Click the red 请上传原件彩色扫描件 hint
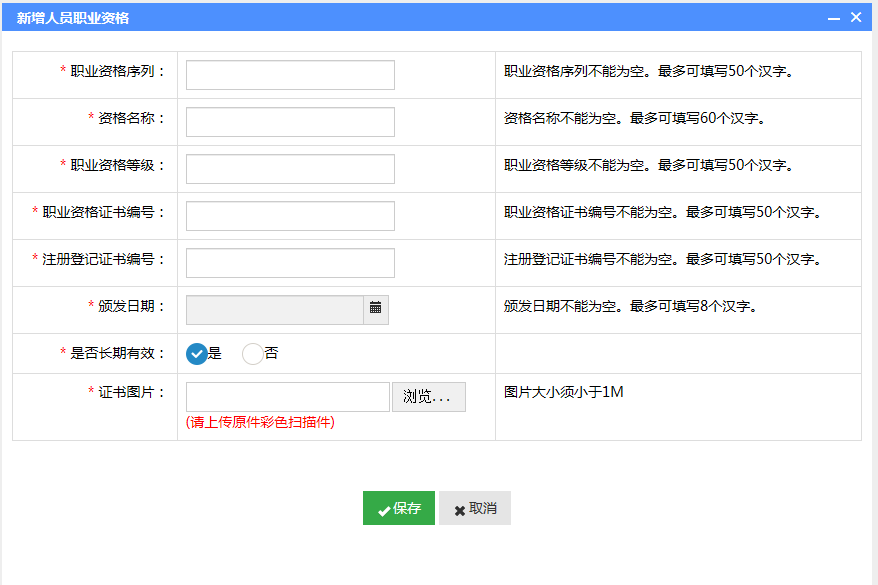 click(260, 422)
